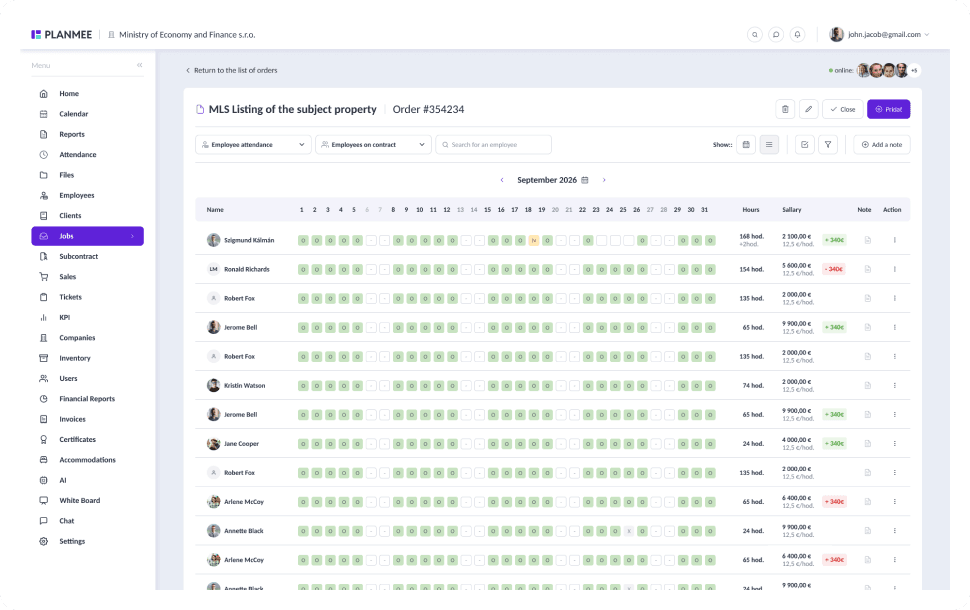Open the calendar picker beside September 2026
The image size is (970, 610).
coord(585,180)
